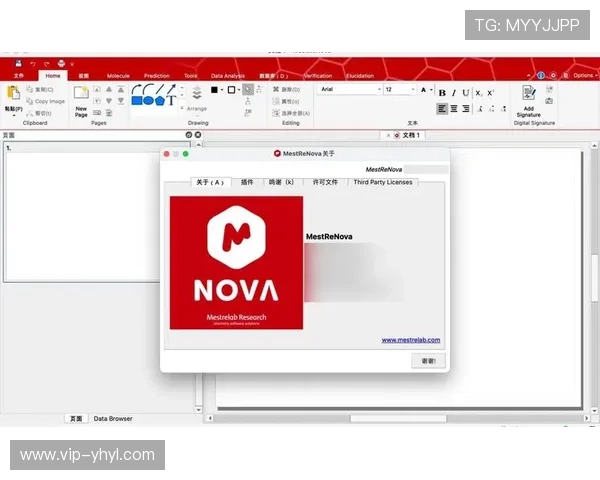Open the www.mestrelab.com link
This screenshot has height=480, width=600.
410,340
